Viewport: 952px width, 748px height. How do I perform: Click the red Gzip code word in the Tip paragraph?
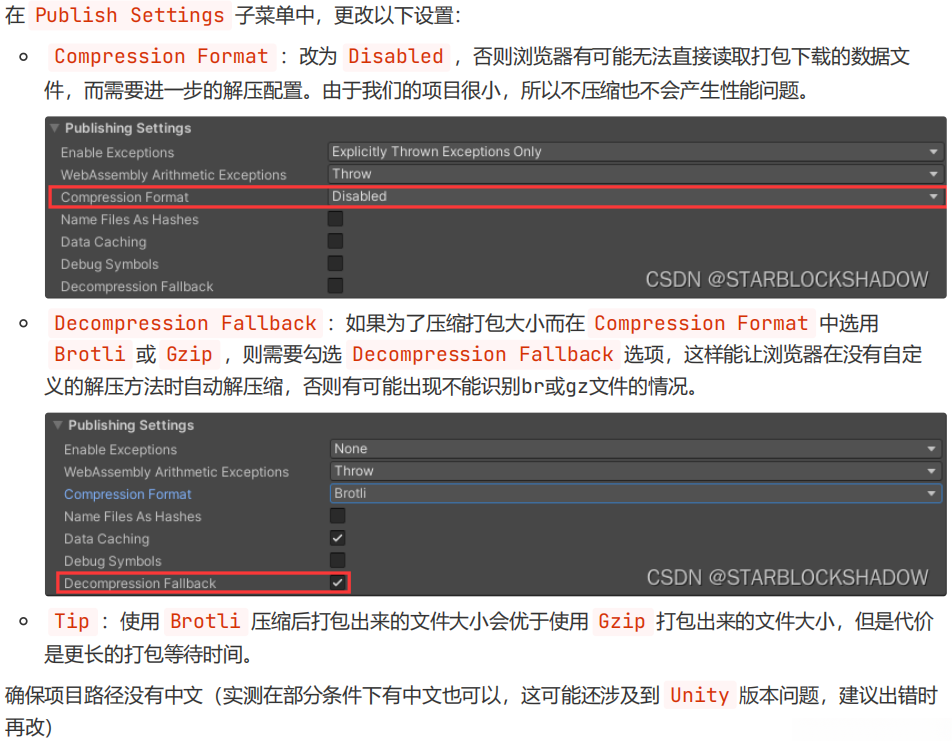click(x=622, y=621)
